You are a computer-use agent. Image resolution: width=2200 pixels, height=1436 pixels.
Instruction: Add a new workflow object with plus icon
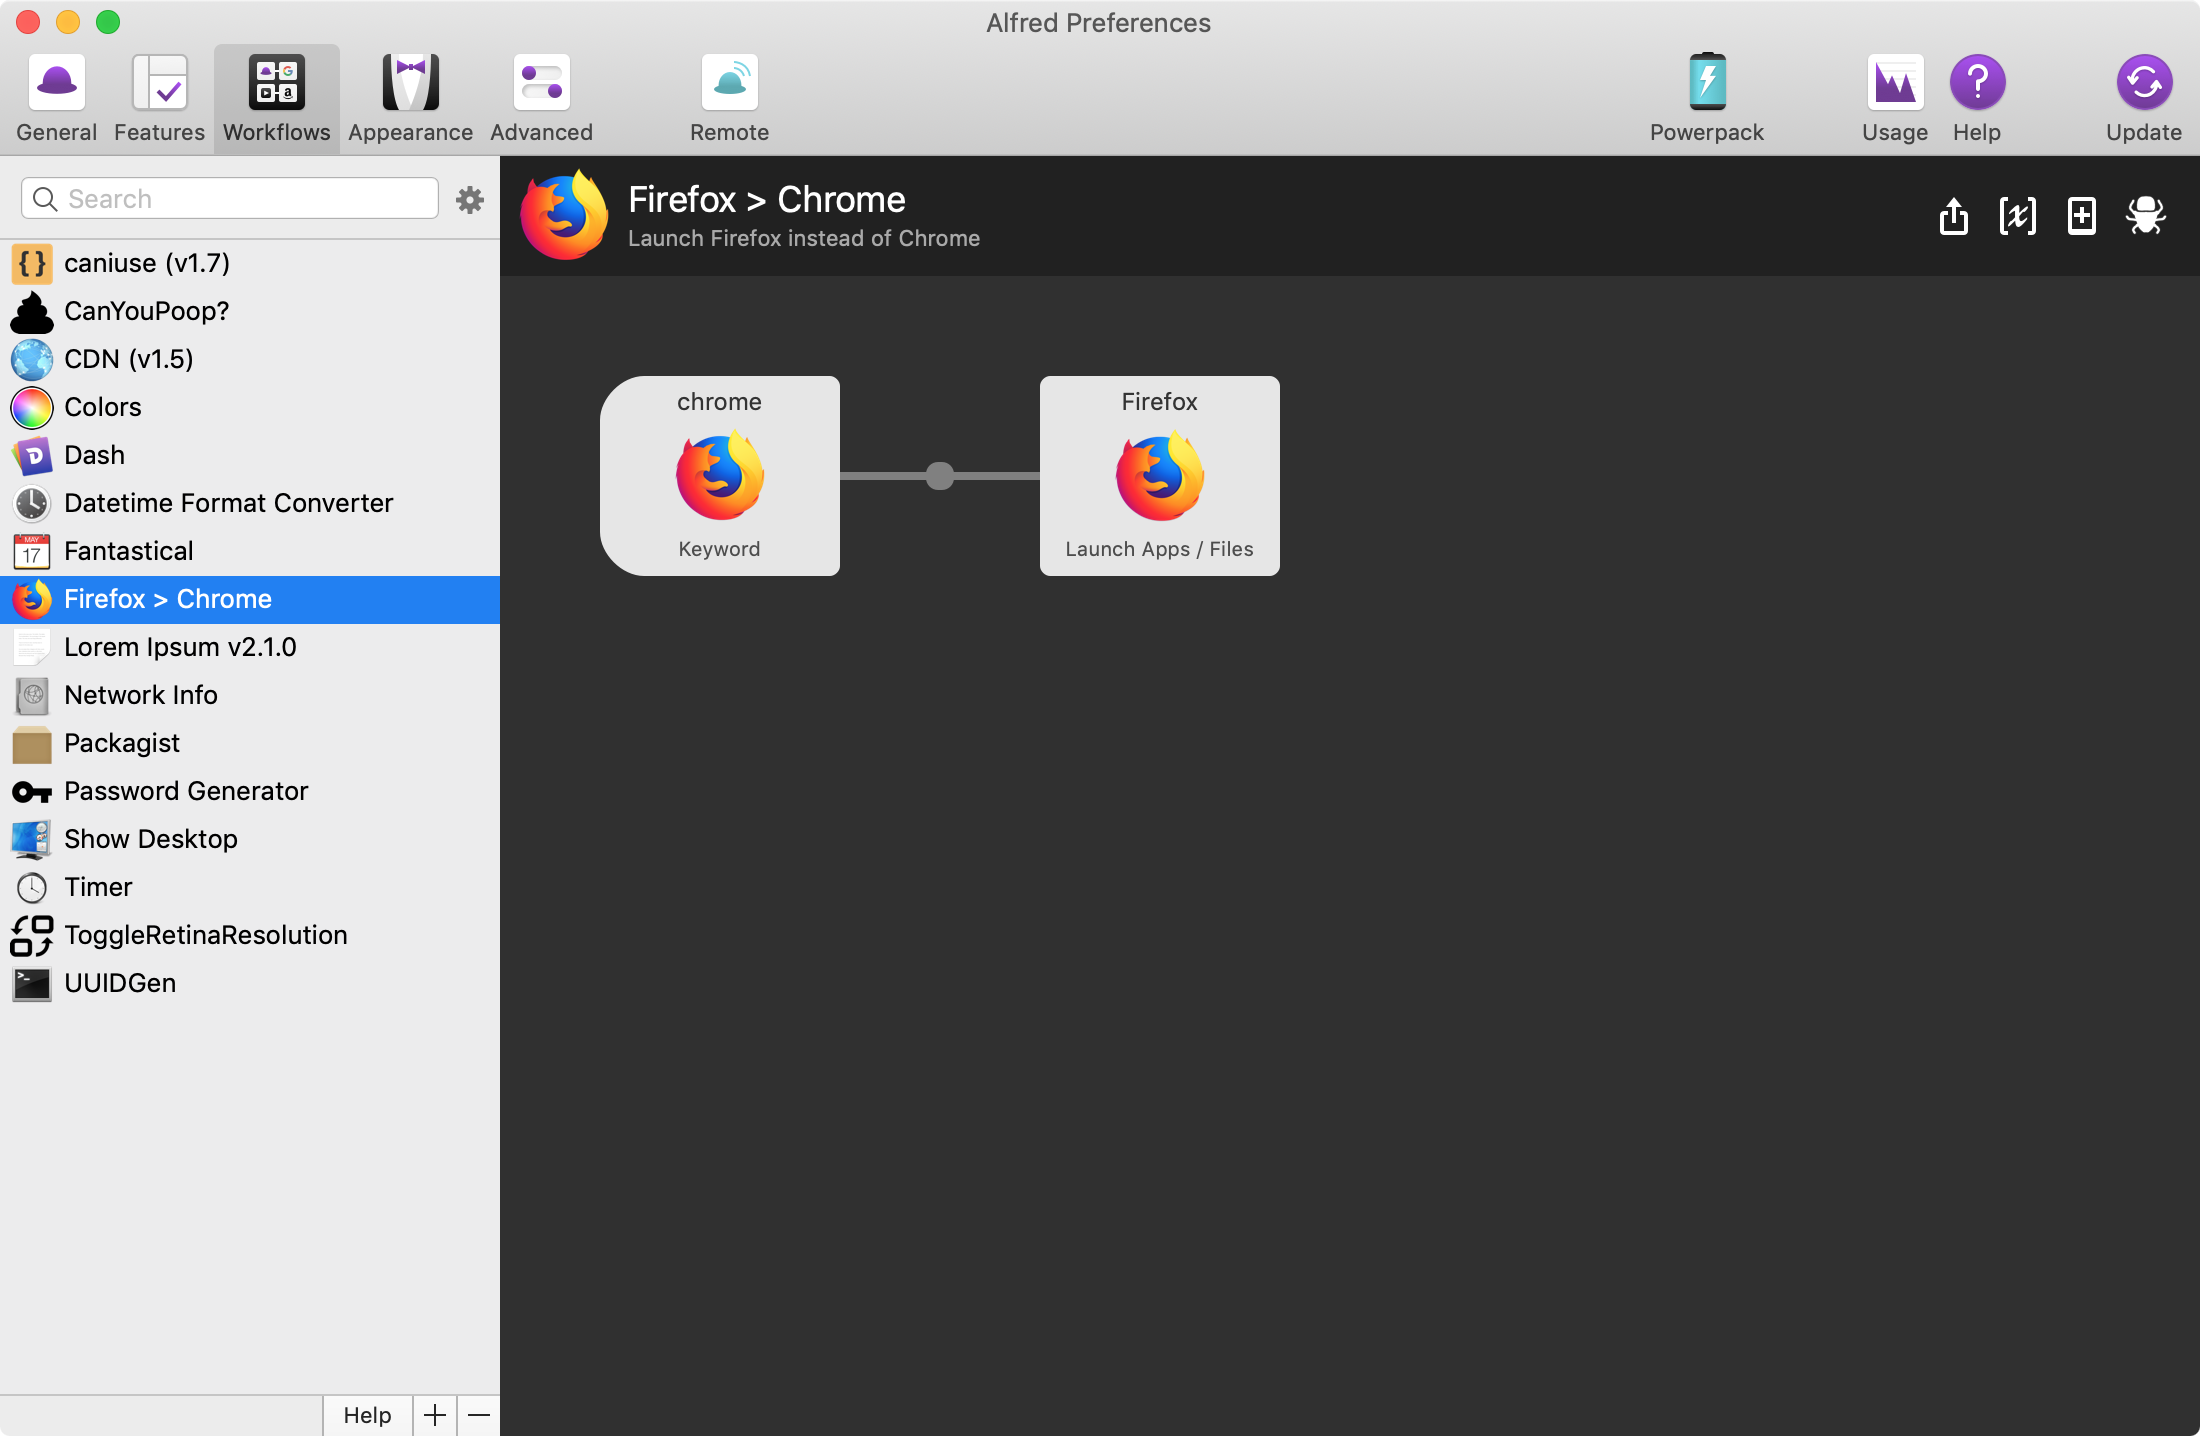coord(2081,216)
